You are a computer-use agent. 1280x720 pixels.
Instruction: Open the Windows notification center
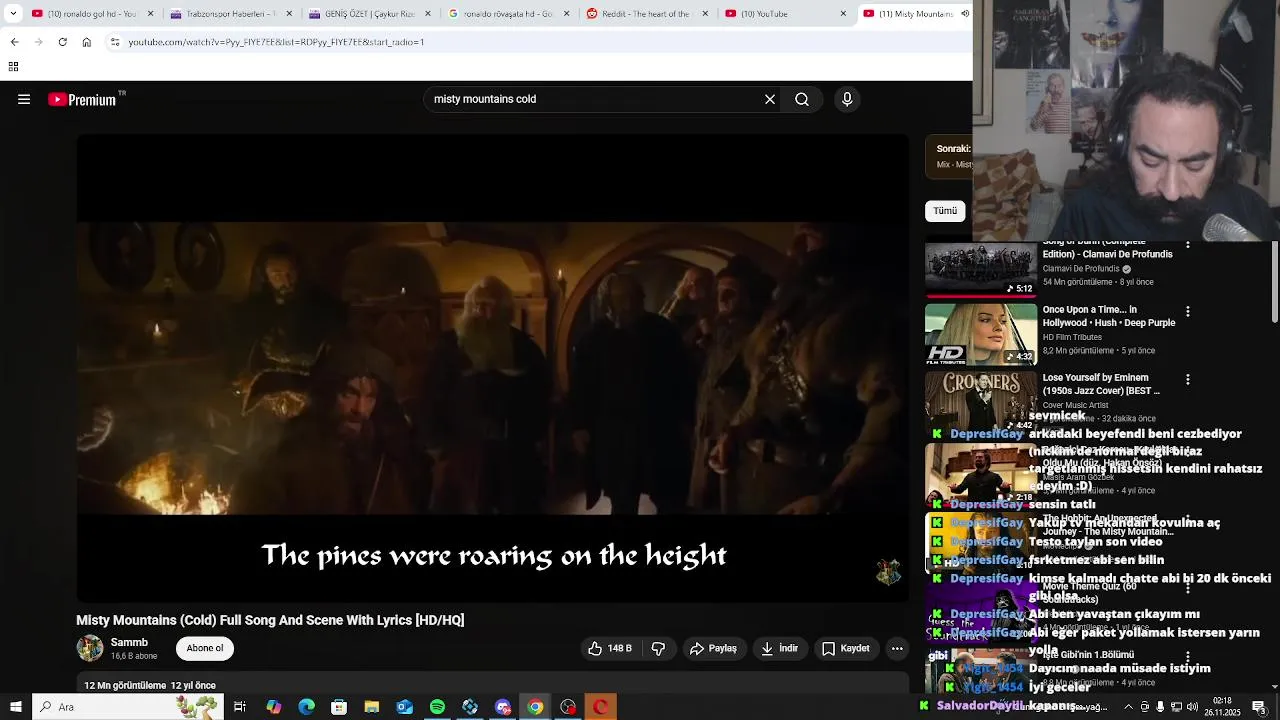[x=1259, y=707]
